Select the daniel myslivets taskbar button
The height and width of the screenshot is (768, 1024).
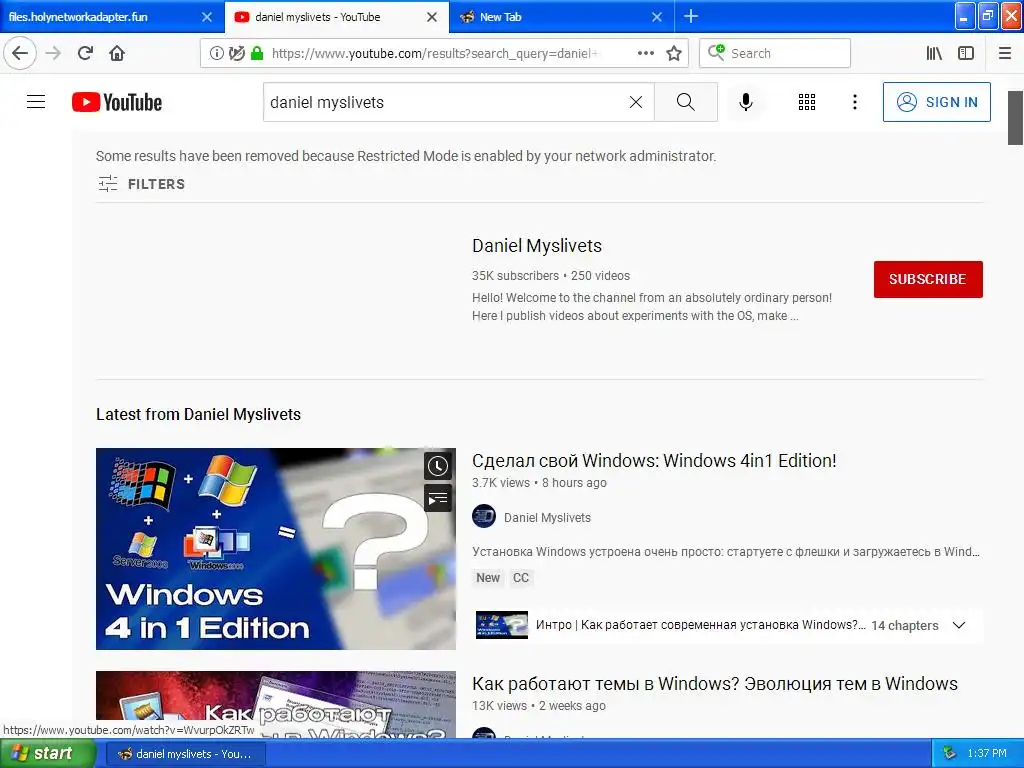[185, 754]
